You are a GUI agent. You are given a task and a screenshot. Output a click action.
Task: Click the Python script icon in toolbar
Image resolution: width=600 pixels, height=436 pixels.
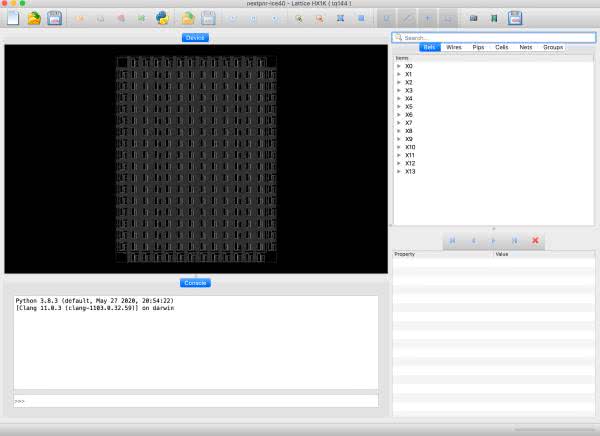(161, 18)
